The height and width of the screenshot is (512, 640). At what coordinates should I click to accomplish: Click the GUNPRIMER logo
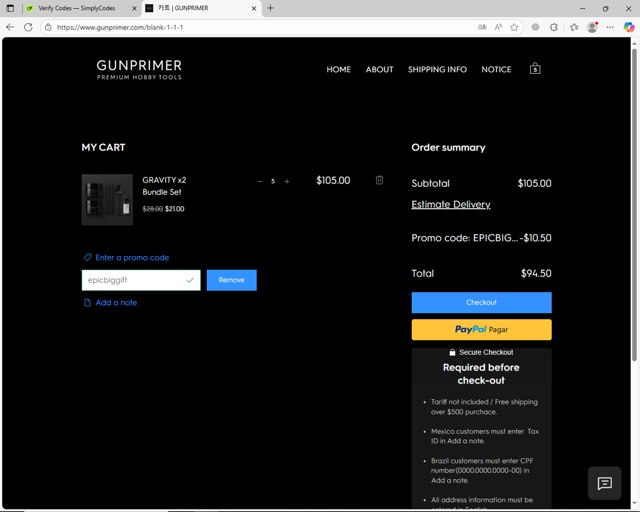click(x=139, y=69)
